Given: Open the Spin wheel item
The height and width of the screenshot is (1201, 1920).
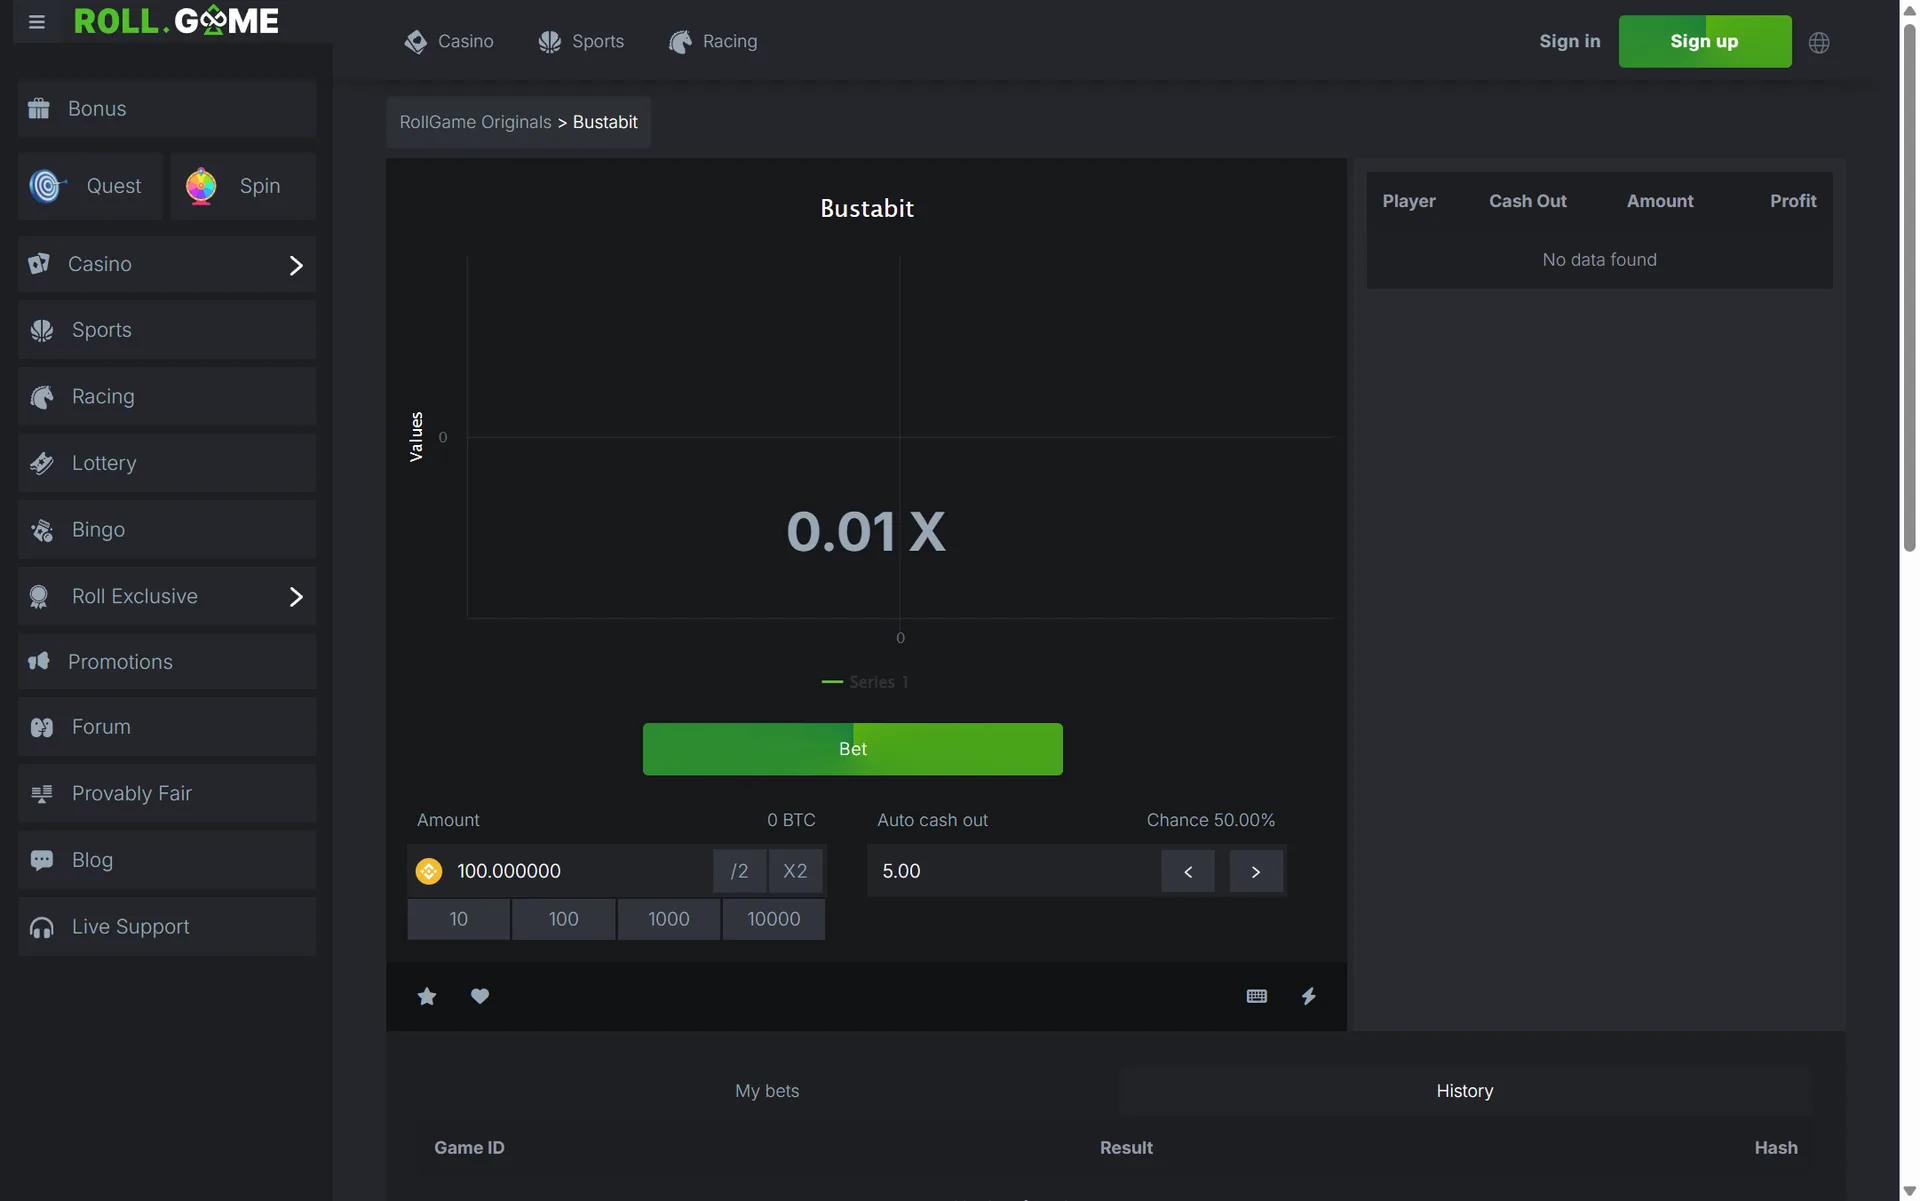Looking at the screenshot, I should tap(243, 186).
